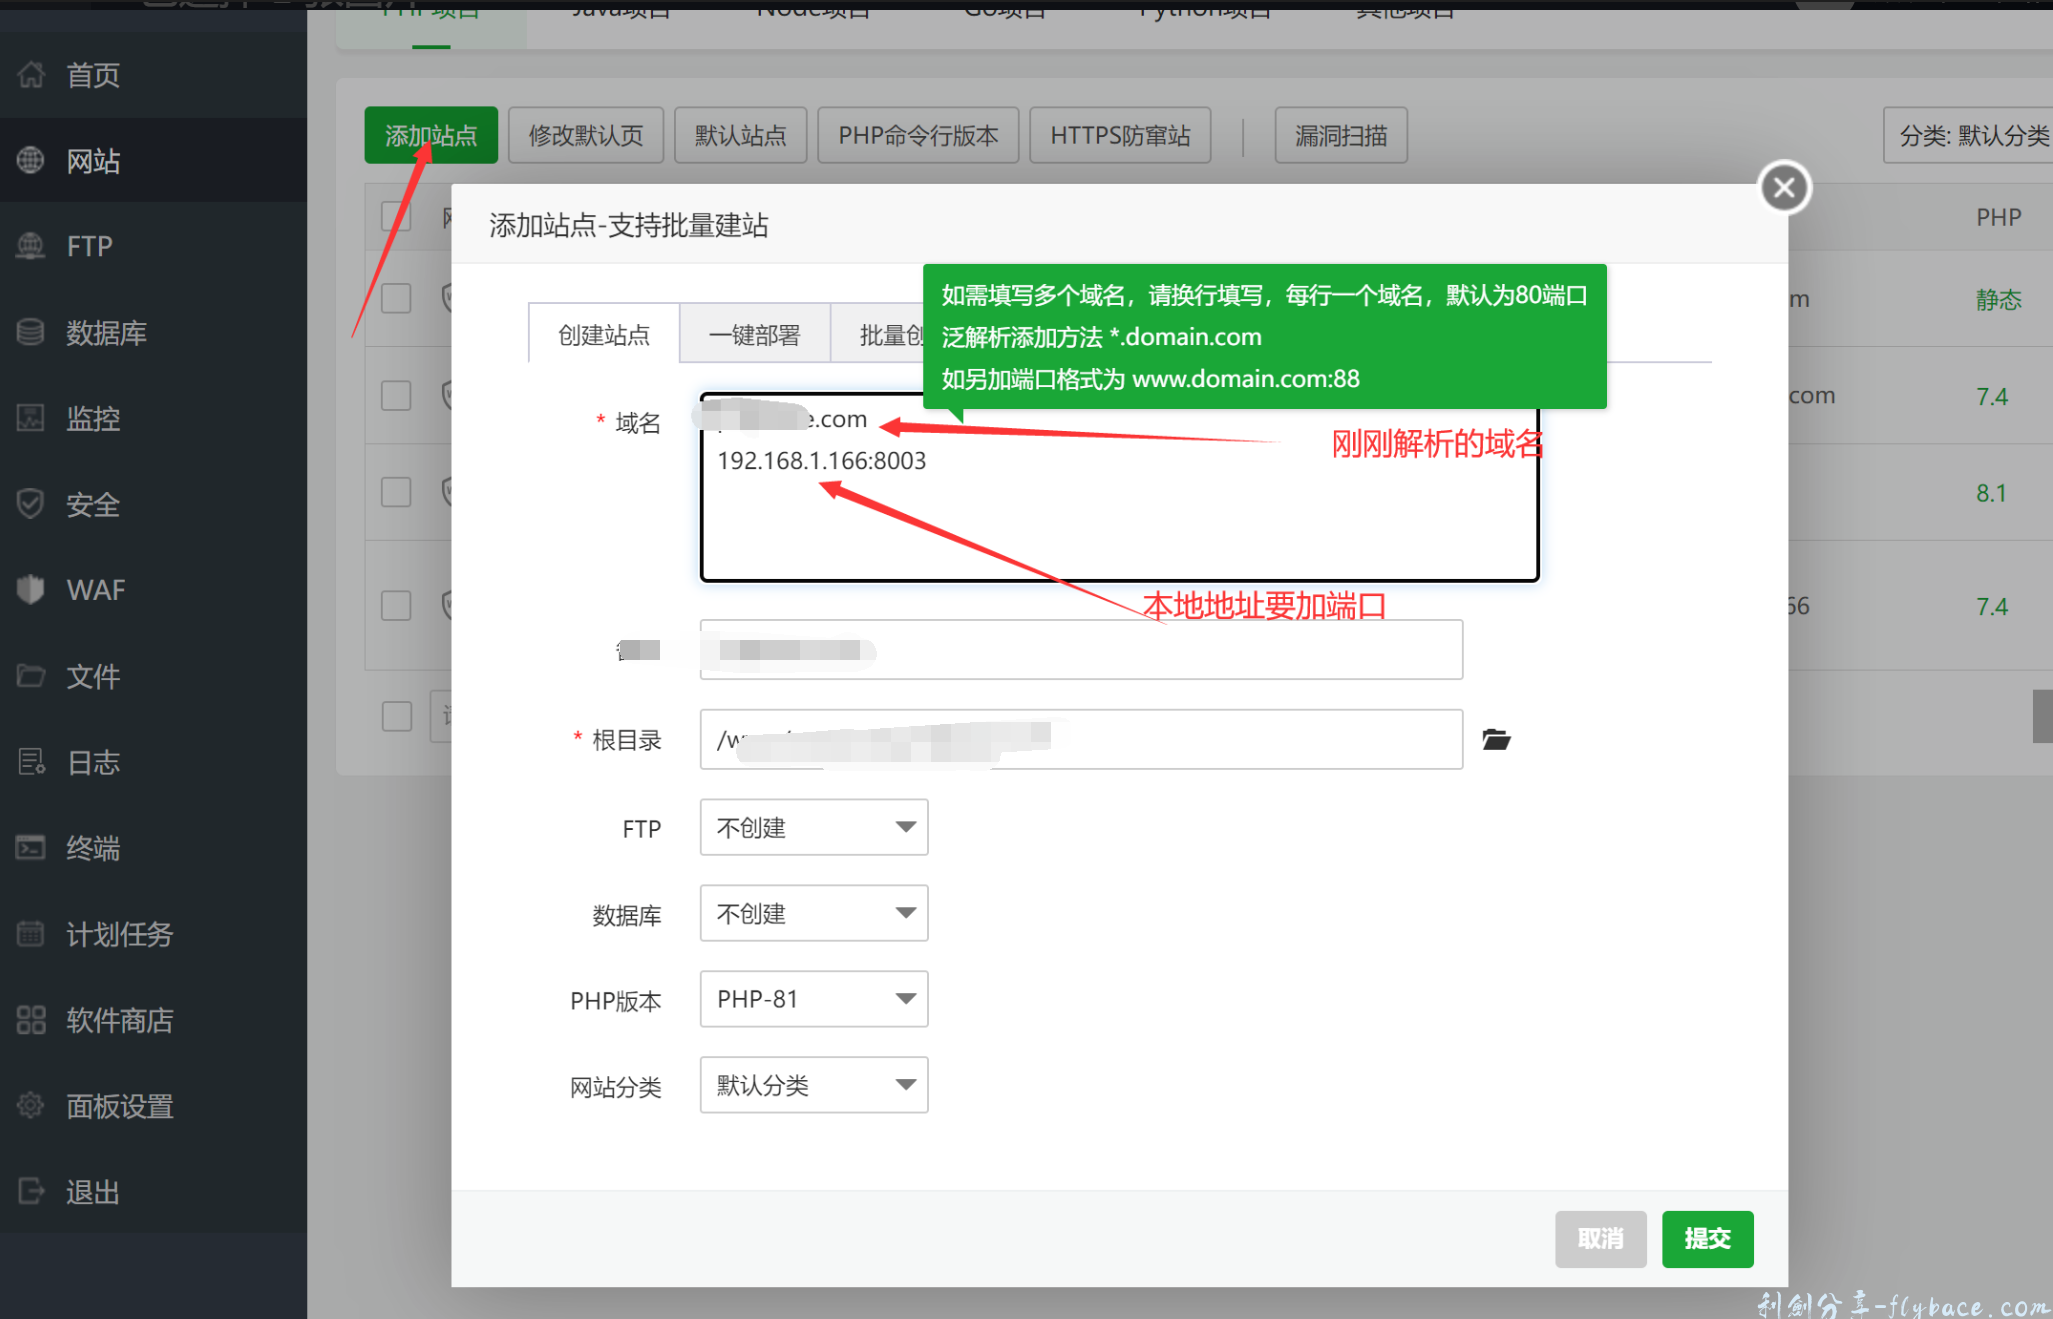The width and height of the screenshot is (2053, 1319).
Task: Open panel settings gear icon
Action: click(31, 1106)
